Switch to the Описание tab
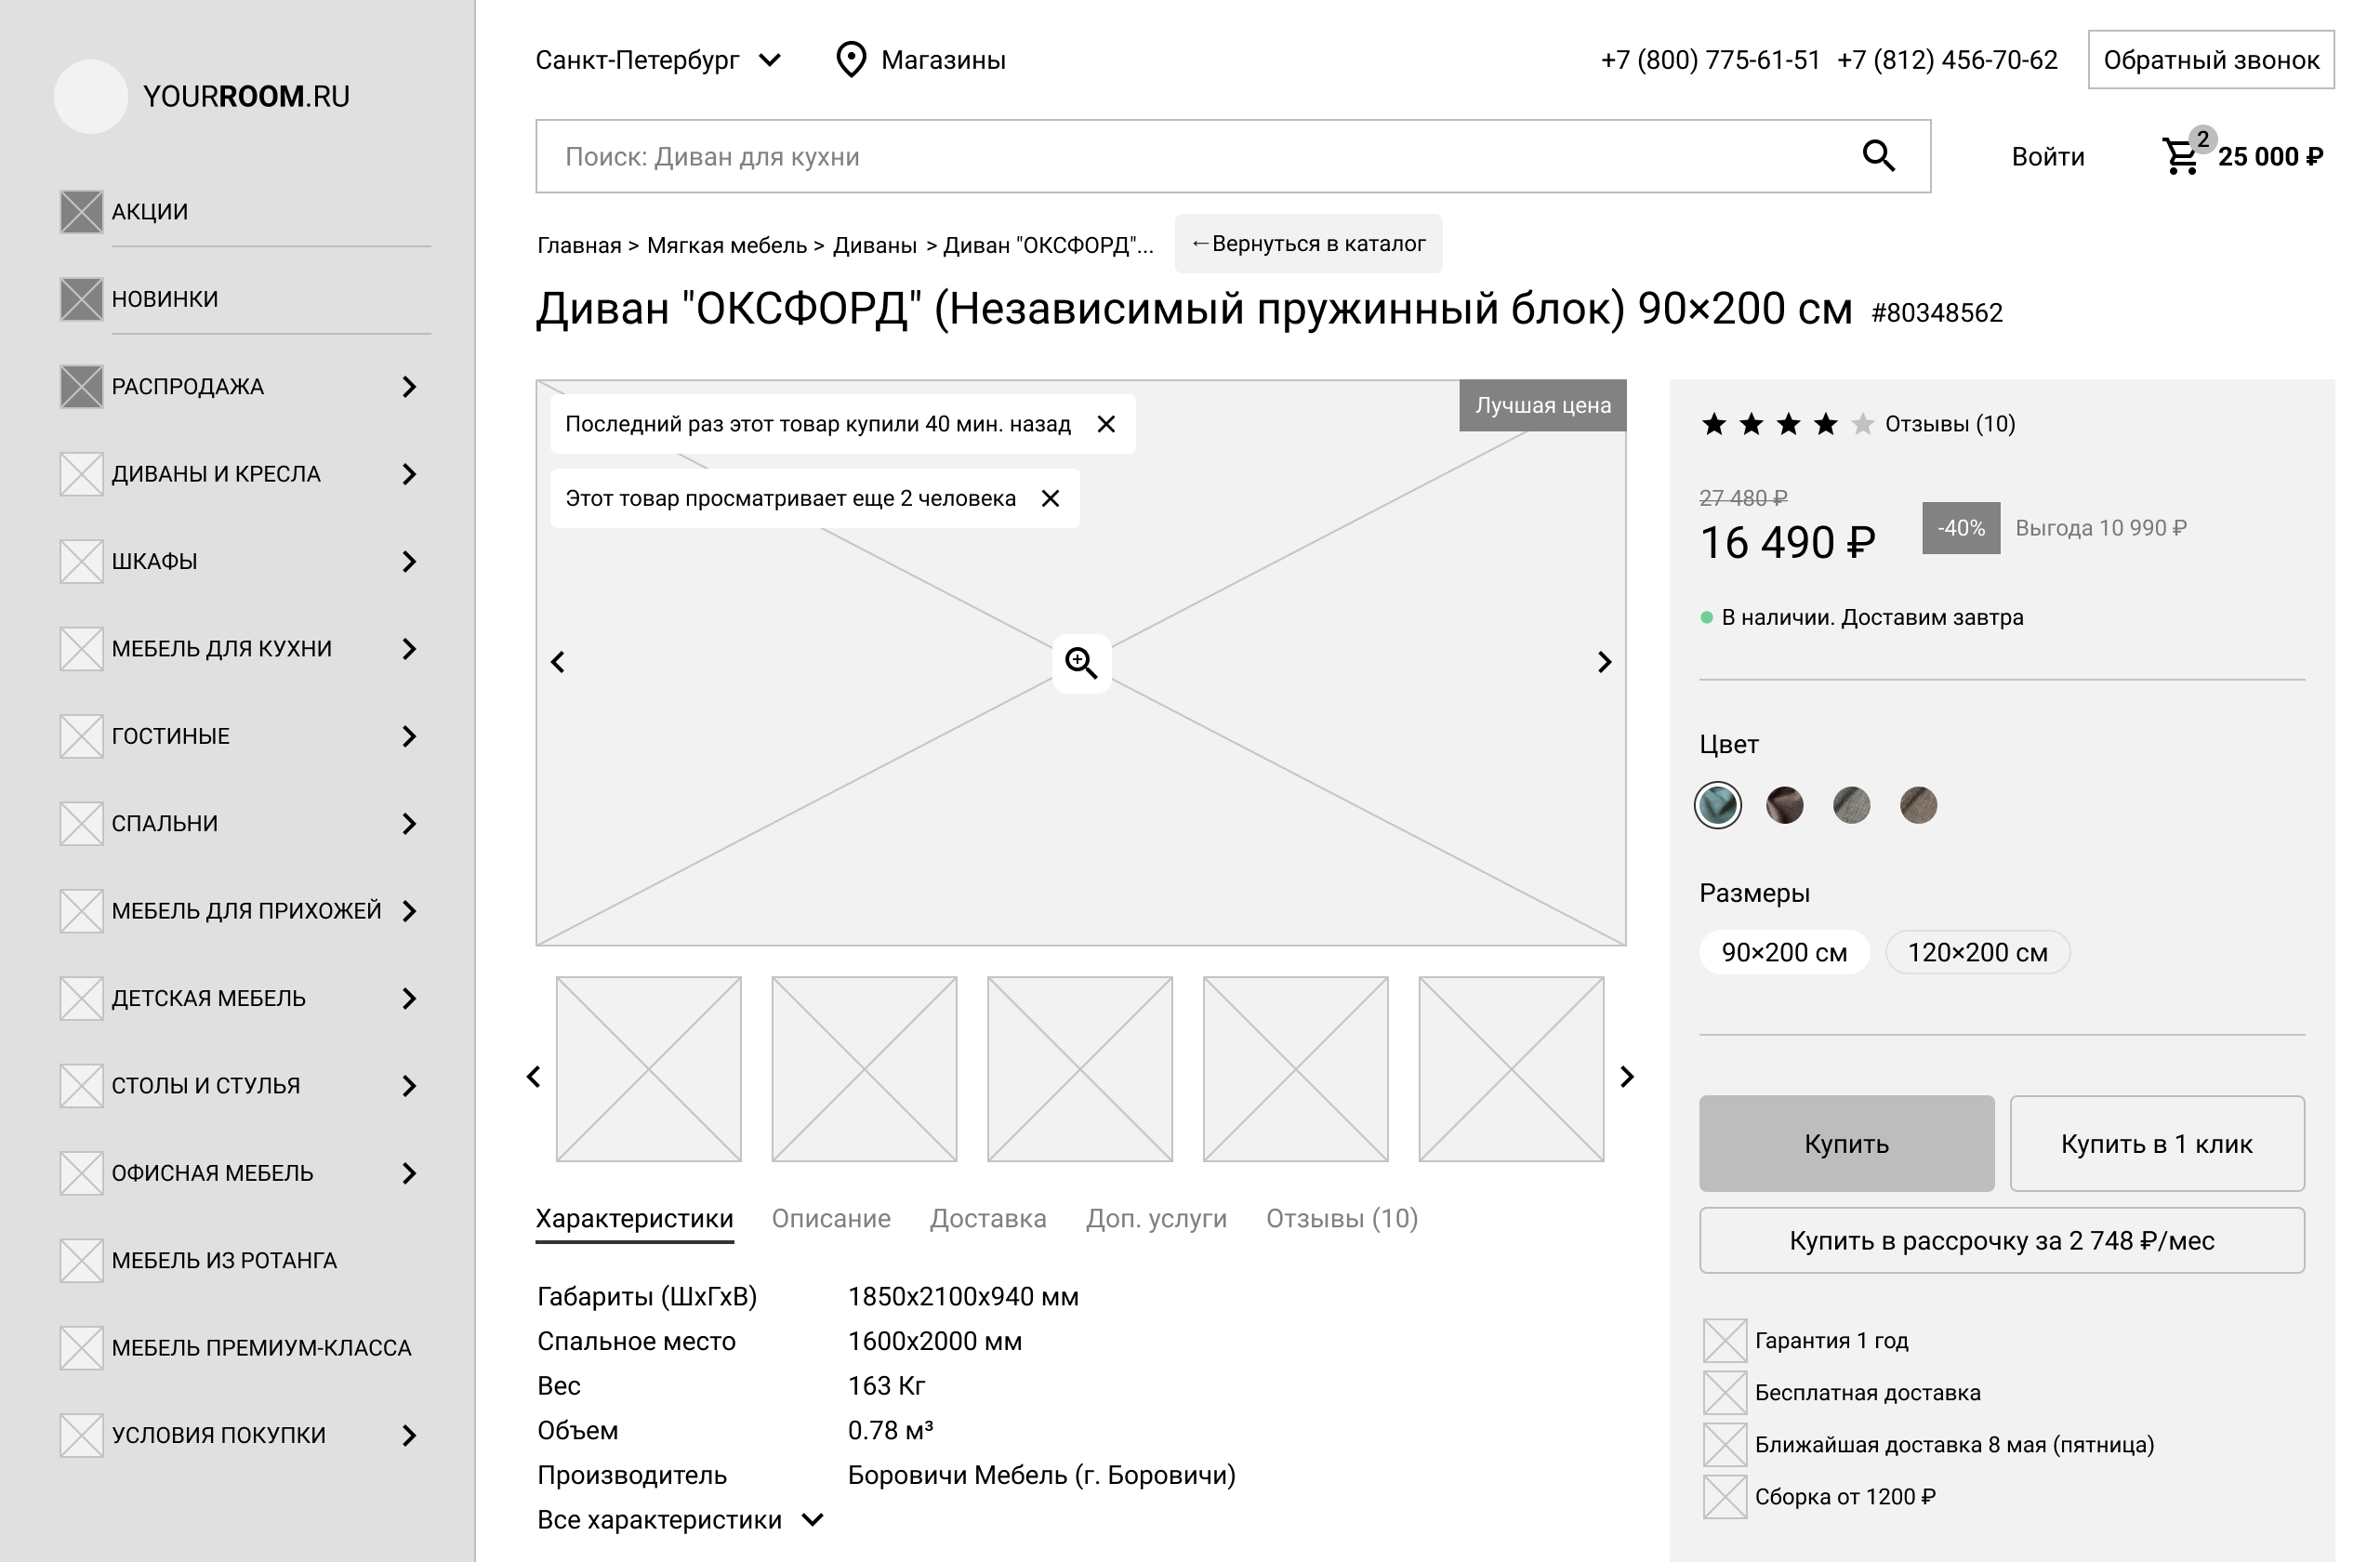2380x1562 pixels. 830,1218
